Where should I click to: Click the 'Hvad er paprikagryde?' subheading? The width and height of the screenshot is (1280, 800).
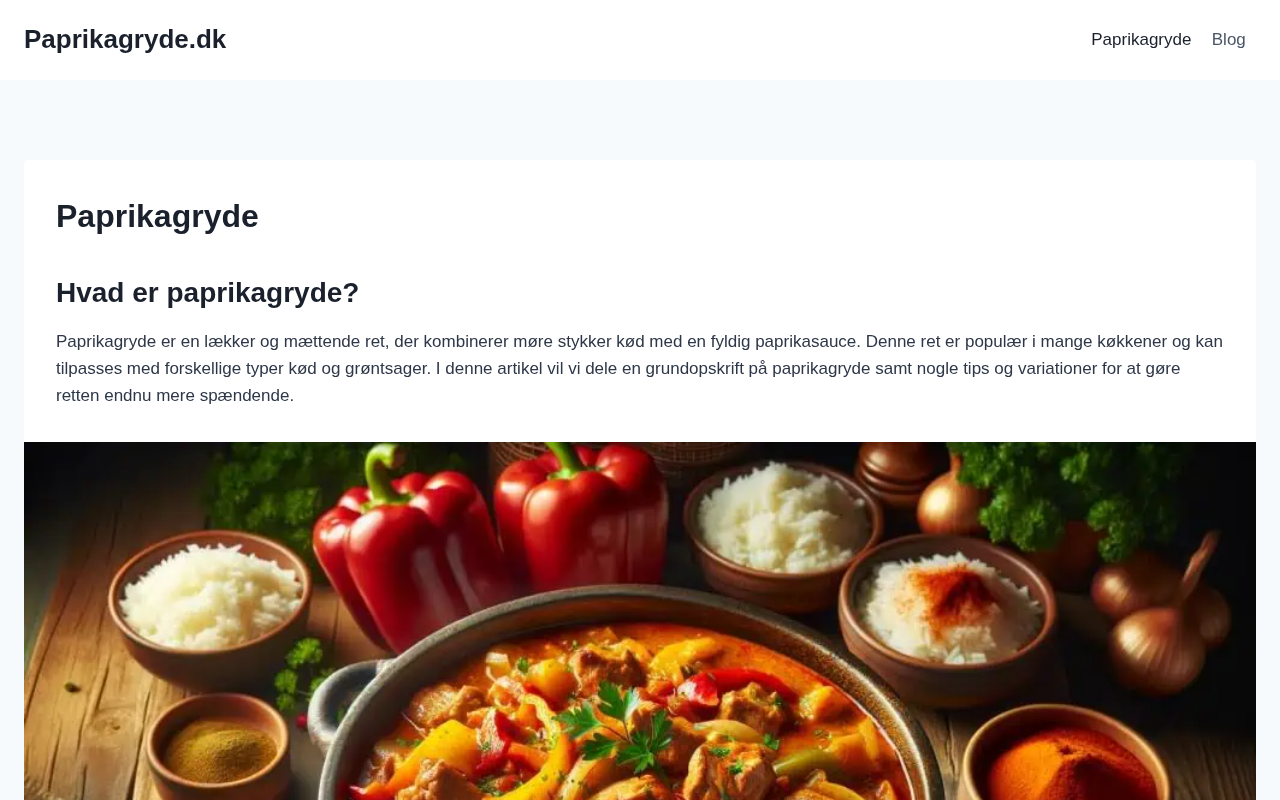207,293
